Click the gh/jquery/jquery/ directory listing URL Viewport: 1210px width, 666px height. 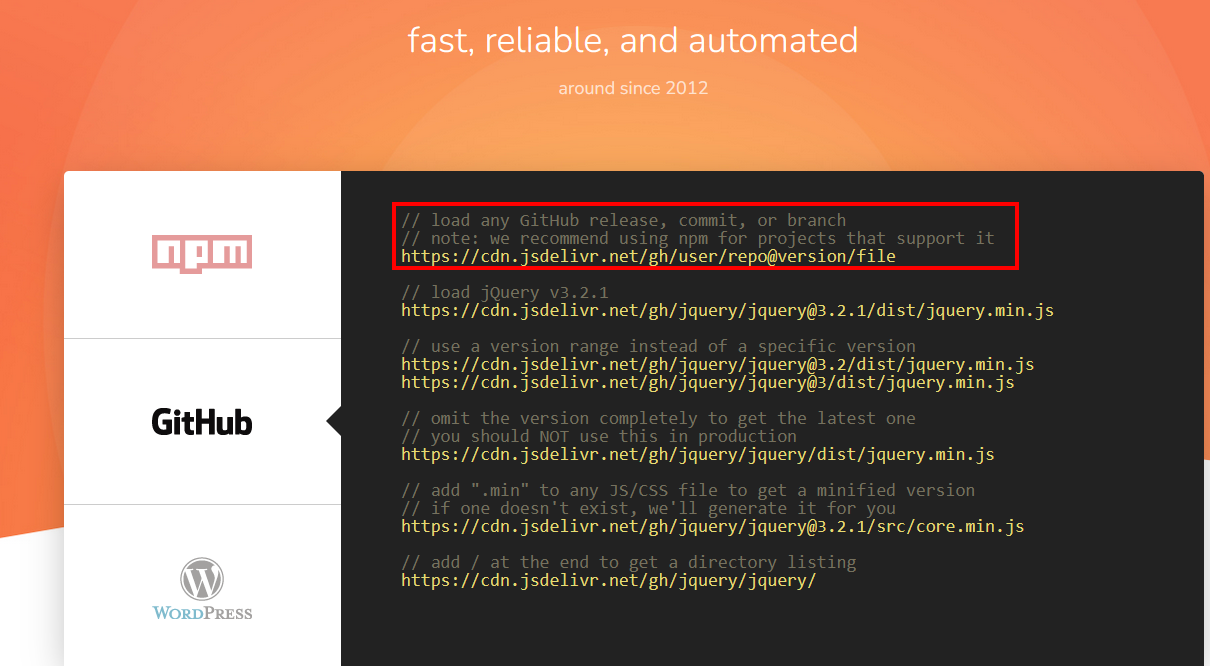pos(608,581)
